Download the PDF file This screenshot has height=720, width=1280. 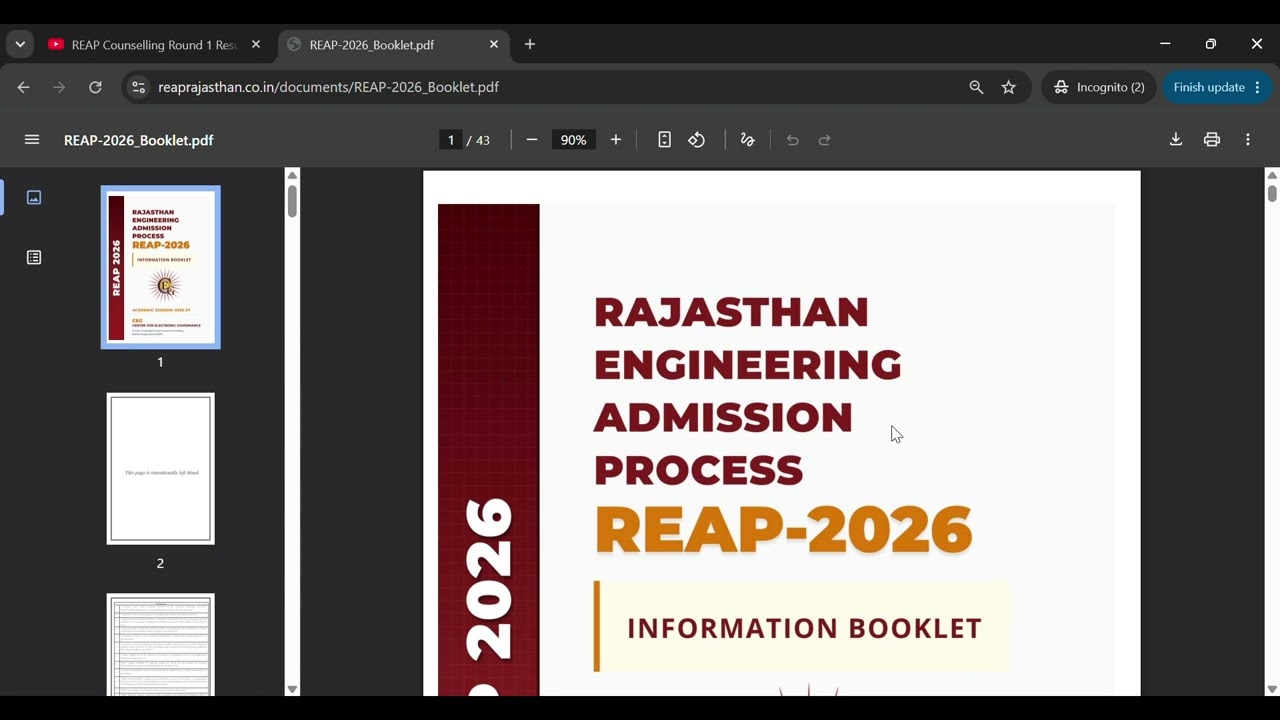coord(1176,140)
